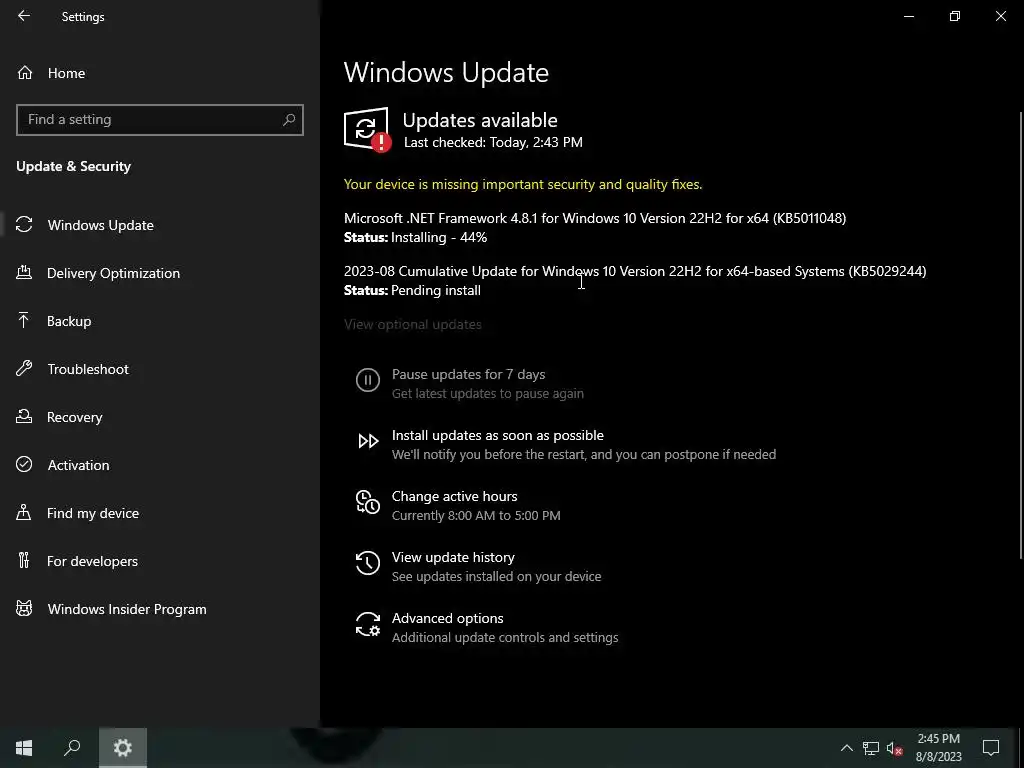Click the history icon for View update history

point(368,563)
